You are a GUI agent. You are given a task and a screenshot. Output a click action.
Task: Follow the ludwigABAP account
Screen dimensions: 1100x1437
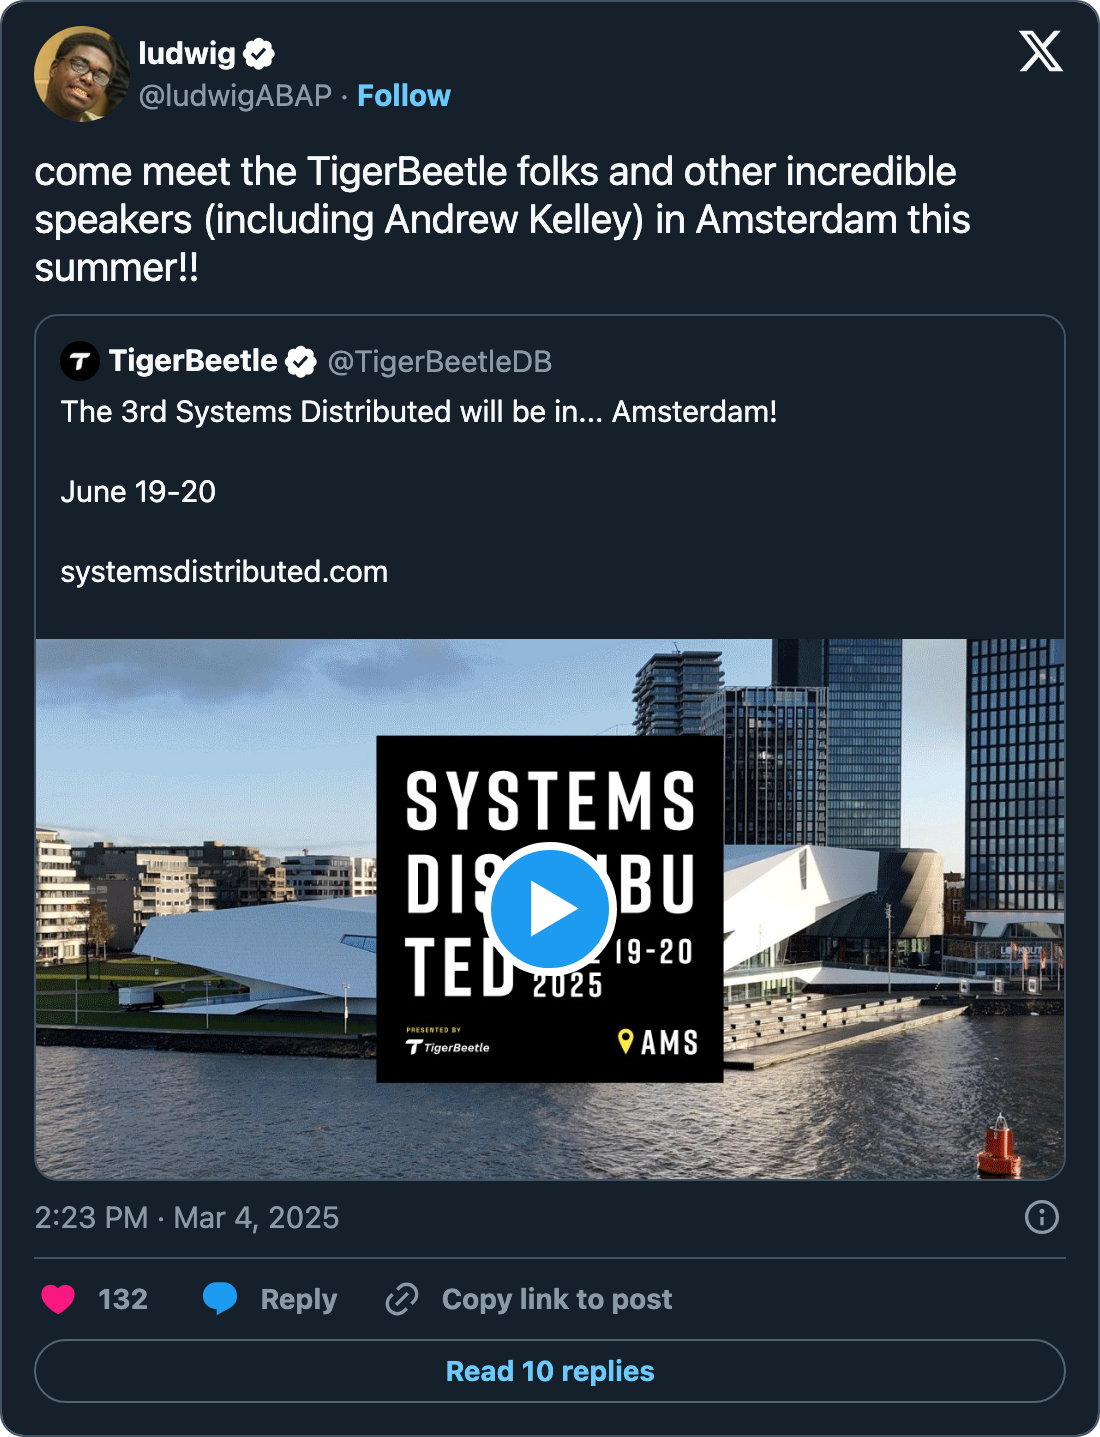tap(404, 96)
